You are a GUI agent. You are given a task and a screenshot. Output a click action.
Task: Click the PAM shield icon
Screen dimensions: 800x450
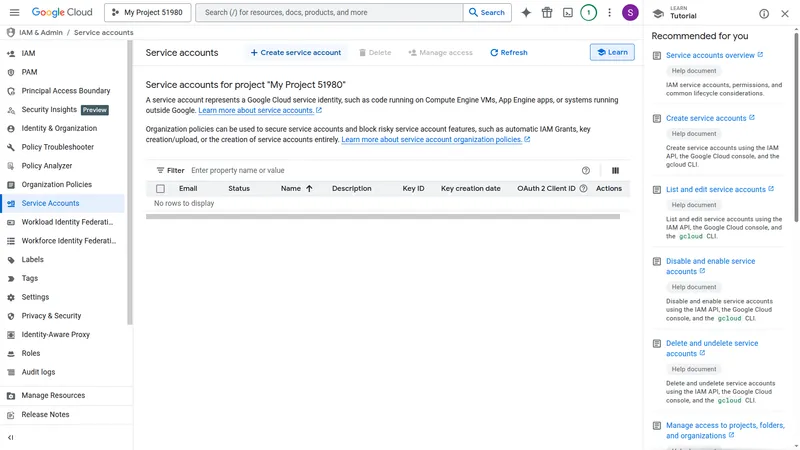tap(11, 72)
